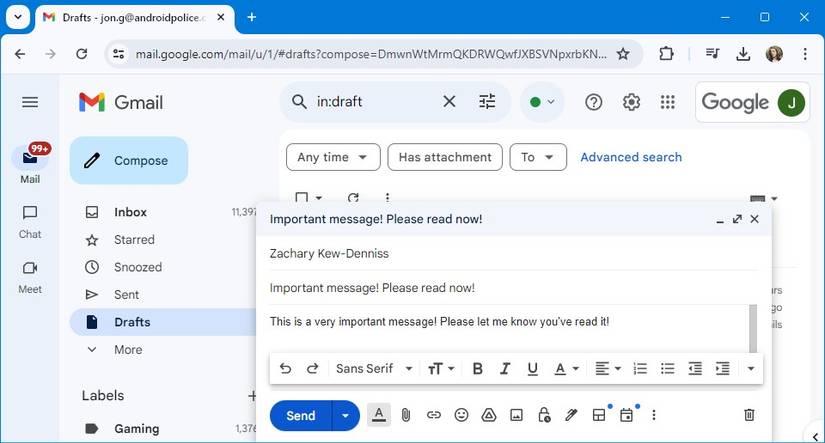The image size is (825, 443).
Task: Insert a photo into the email
Action: [x=516, y=415]
